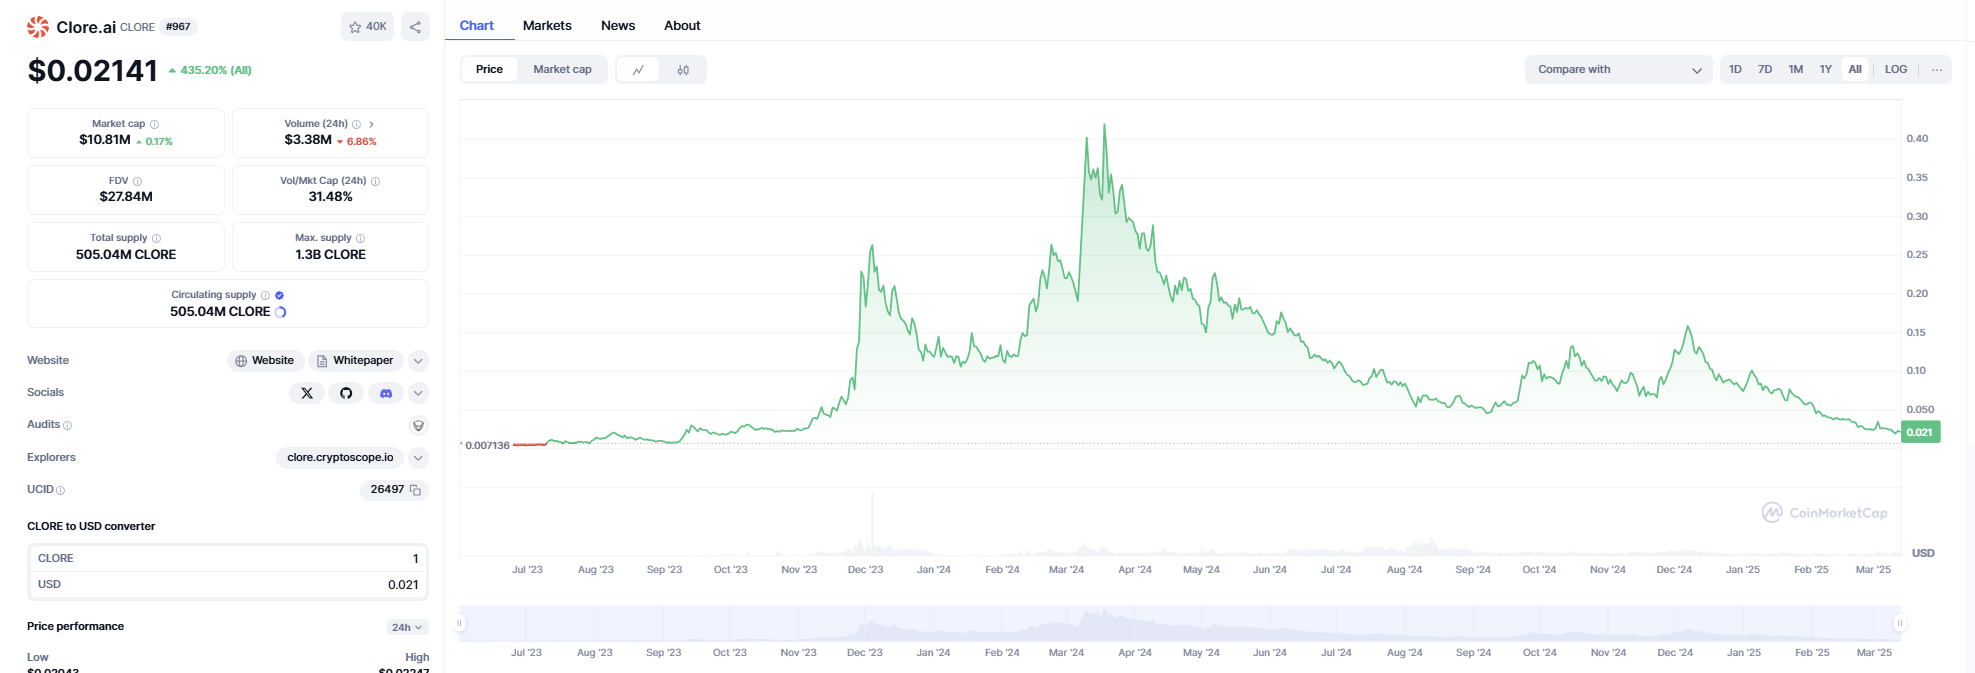Screen dimensions: 1975x673
Task: Select the 1M time range
Action: (1796, 70)
